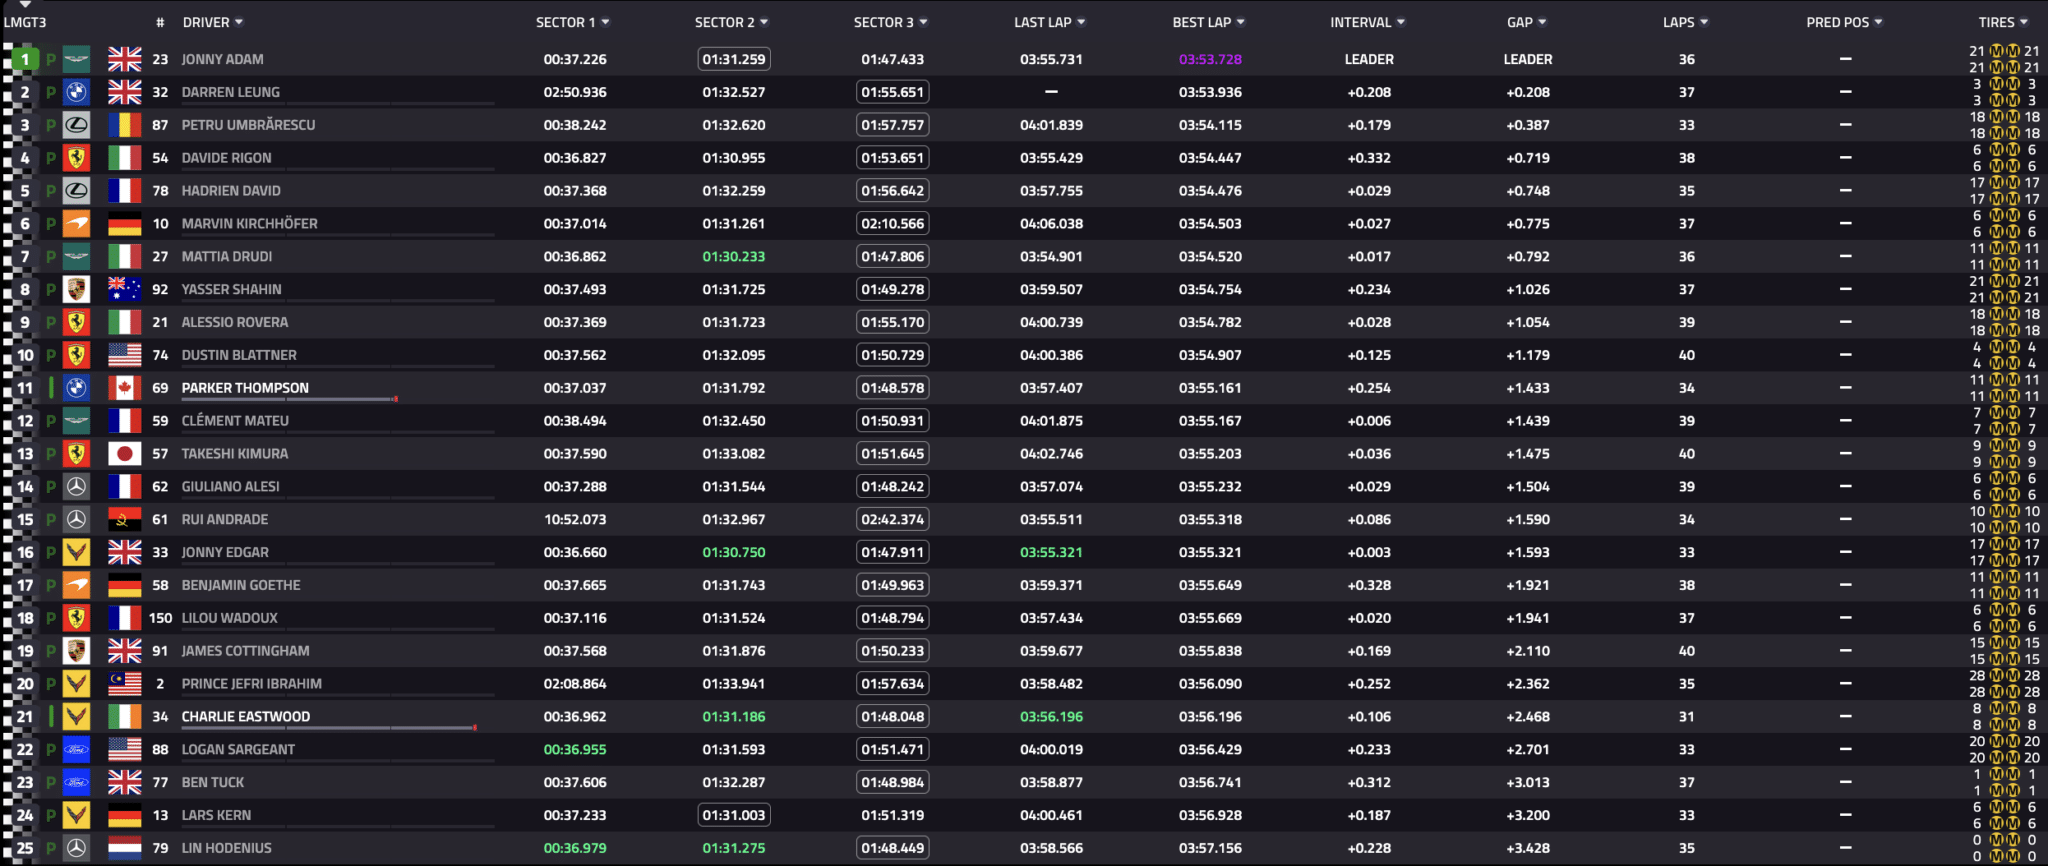
Task: Click car number 150
Action: [x=160, y=619]
